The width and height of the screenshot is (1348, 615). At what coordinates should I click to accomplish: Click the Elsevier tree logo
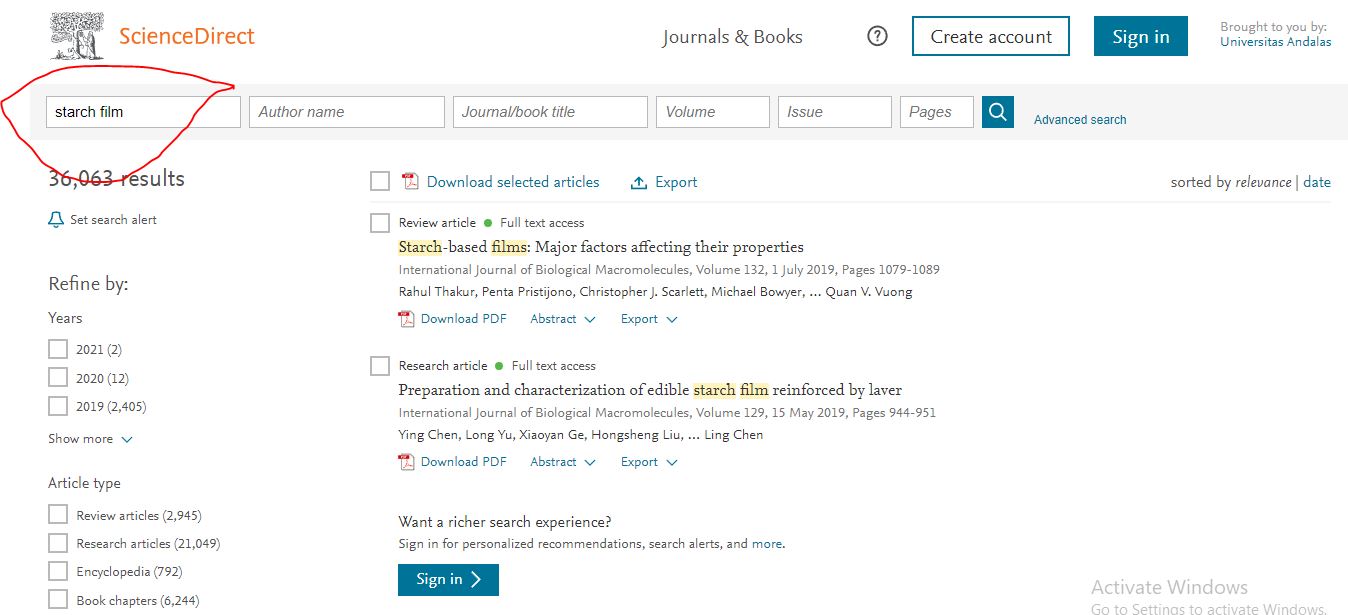[78, 36]
